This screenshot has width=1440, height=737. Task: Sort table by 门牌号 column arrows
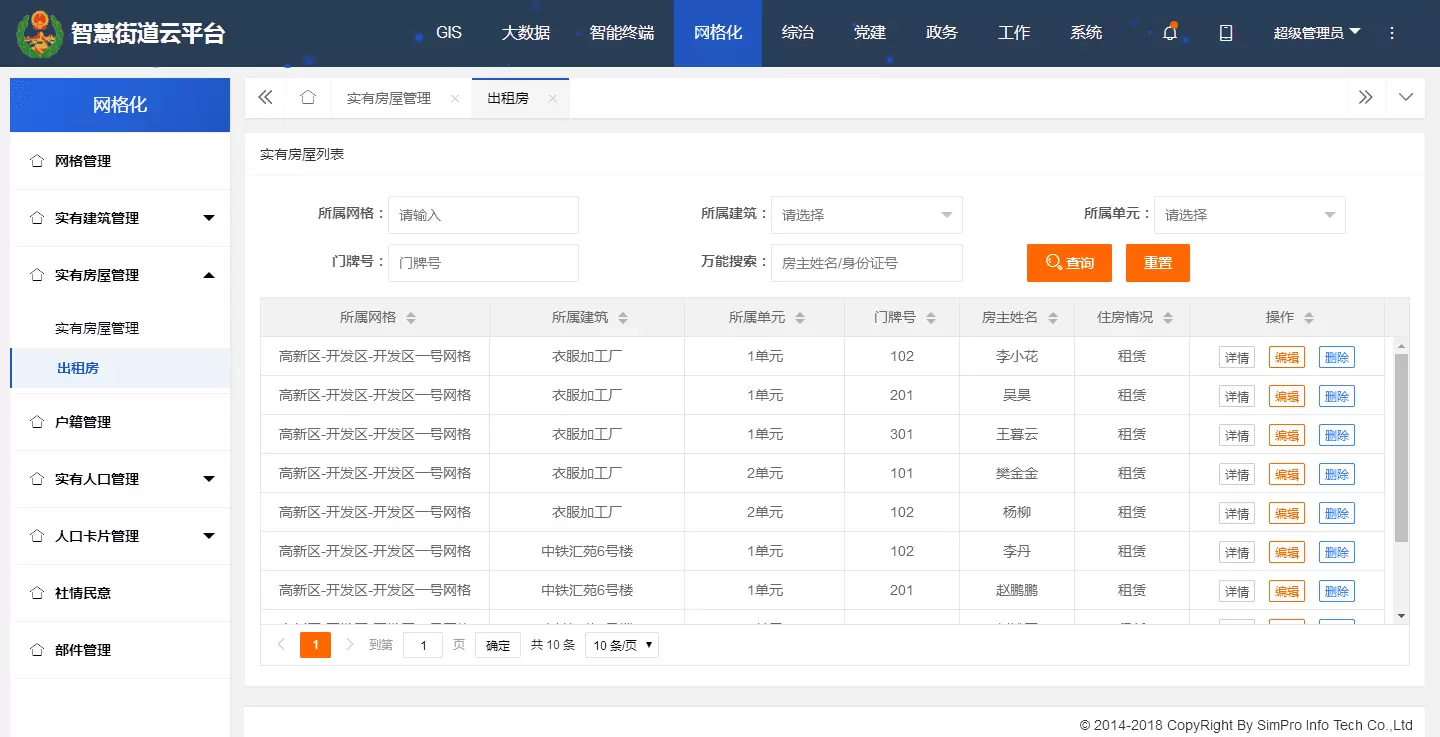931,318
